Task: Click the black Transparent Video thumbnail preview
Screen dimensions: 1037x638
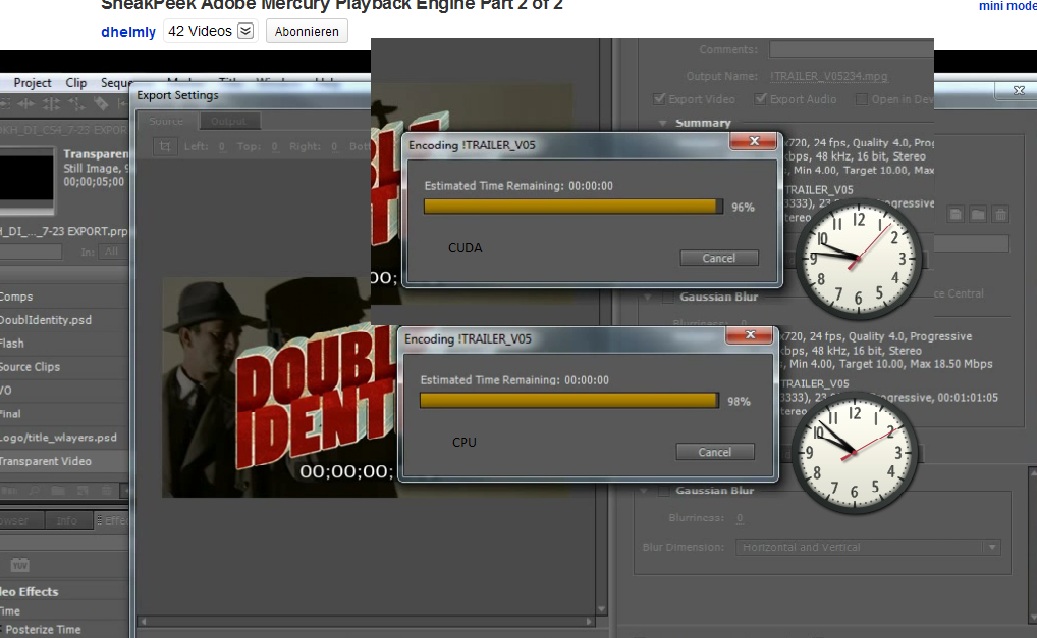Action: tap(26, 177)
